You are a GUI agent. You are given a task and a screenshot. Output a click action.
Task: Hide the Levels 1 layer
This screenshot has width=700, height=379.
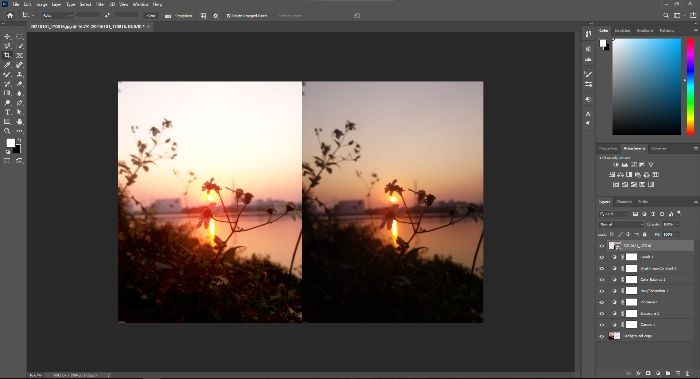(602, 257)
